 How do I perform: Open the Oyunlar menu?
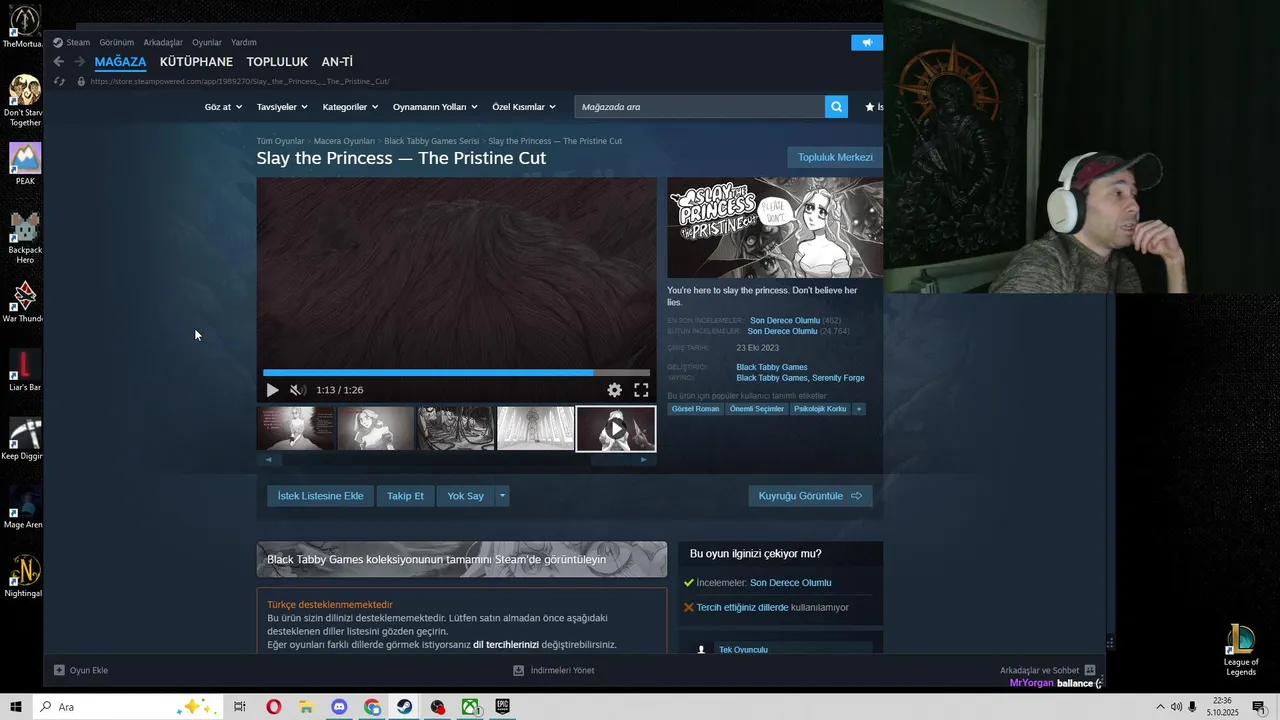click(x=207, y=42)
